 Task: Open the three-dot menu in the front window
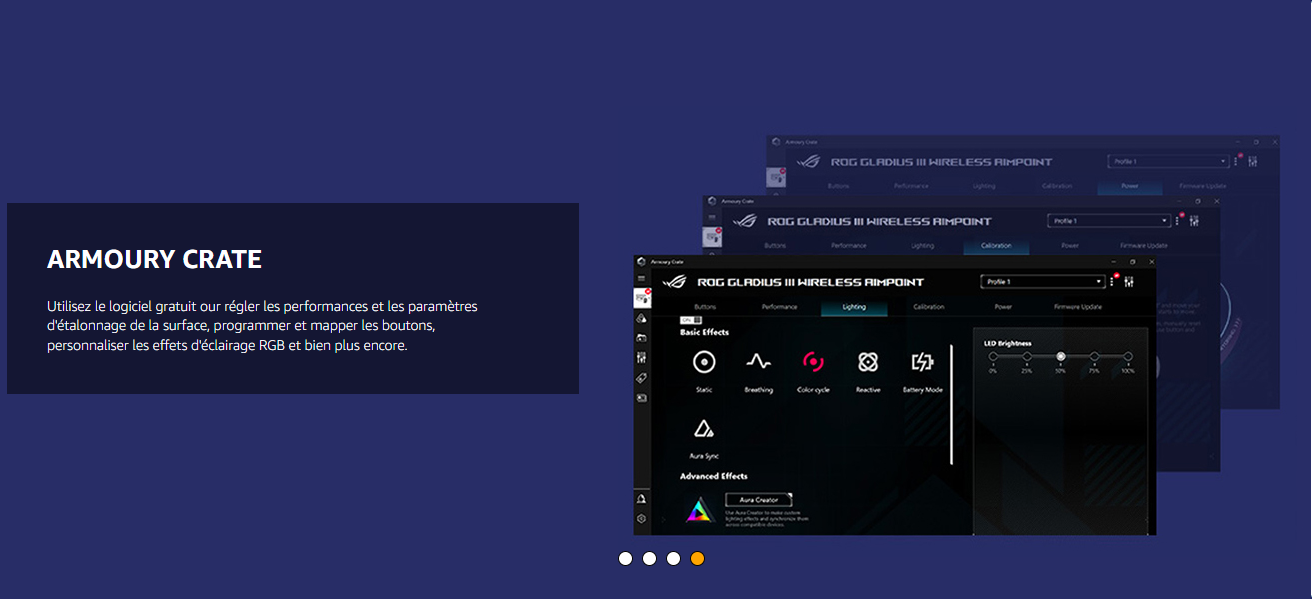coord(1112,282)
